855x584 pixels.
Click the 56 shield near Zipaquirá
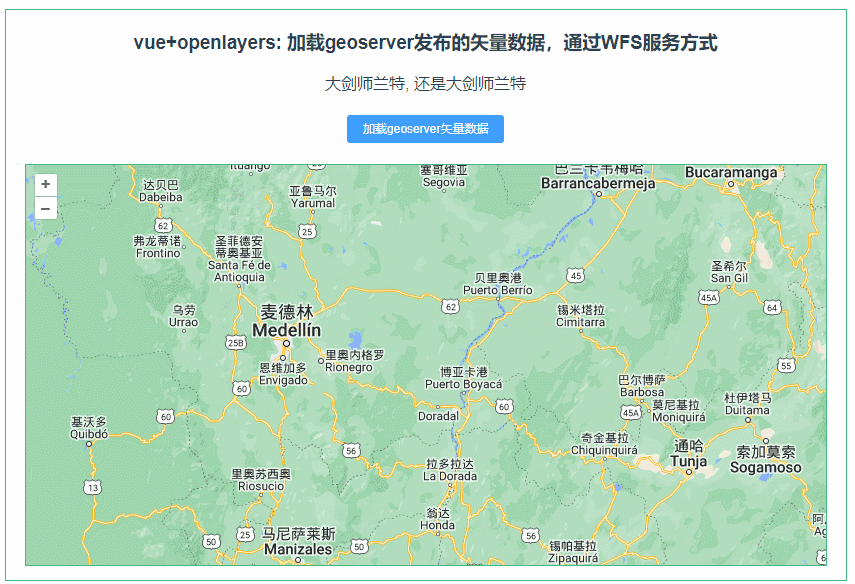(x=531, y=535)
